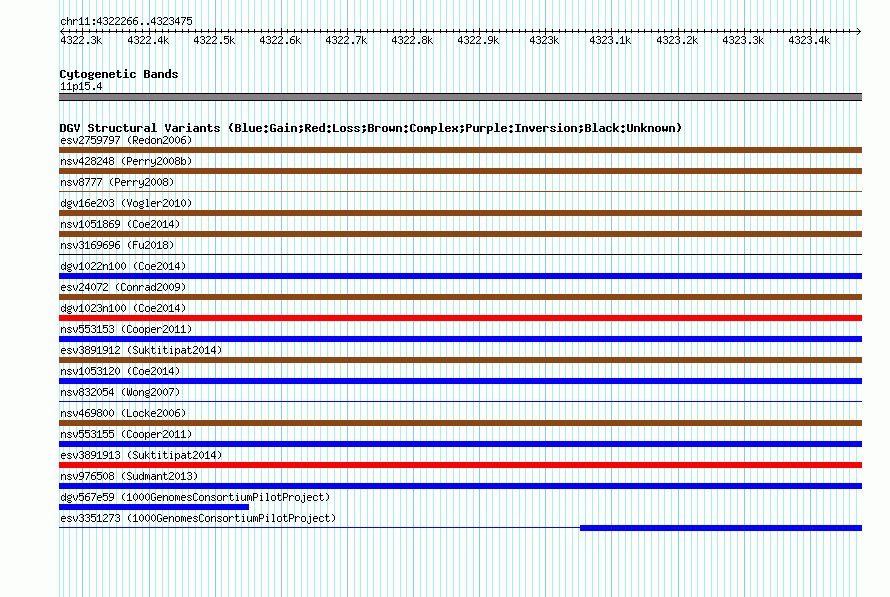Open the esv3891913 (Suktitipat2014) label

coord(141,455)
